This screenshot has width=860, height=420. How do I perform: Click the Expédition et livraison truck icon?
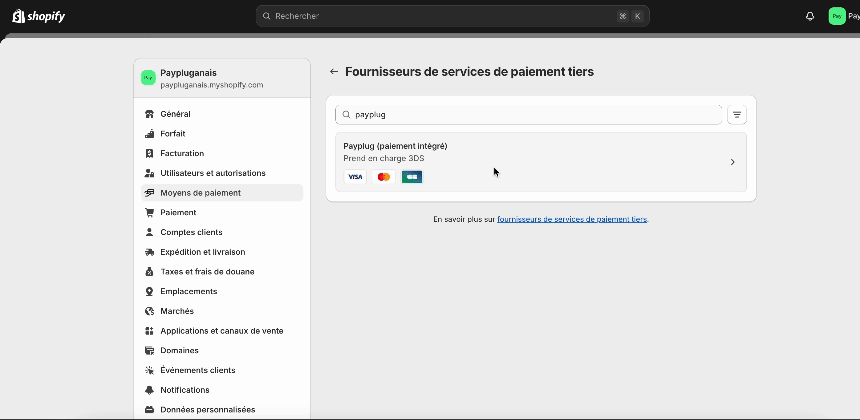coord(149,252)
